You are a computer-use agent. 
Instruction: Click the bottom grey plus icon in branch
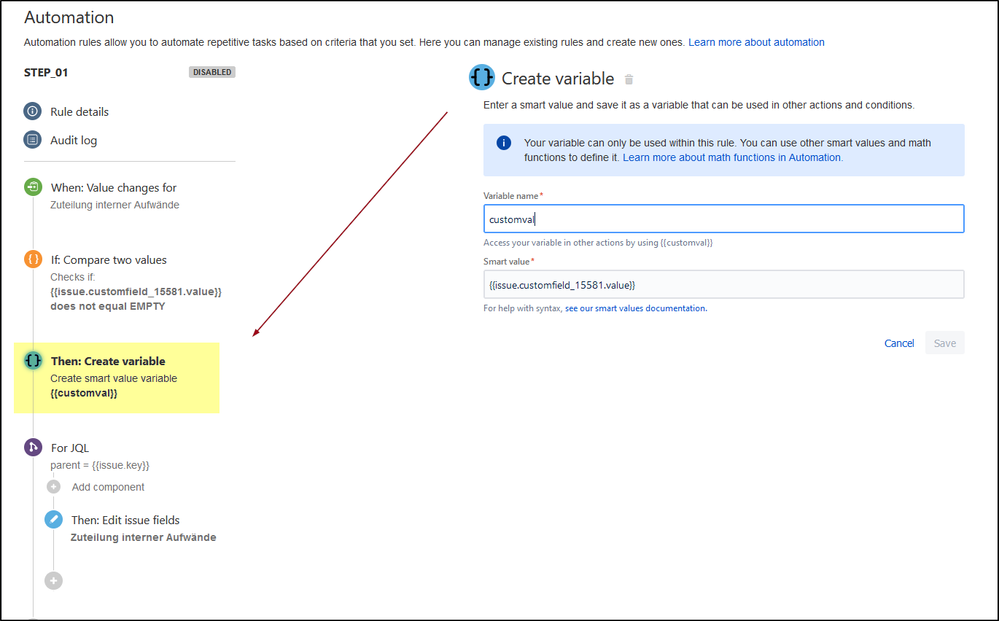(54, 581)
